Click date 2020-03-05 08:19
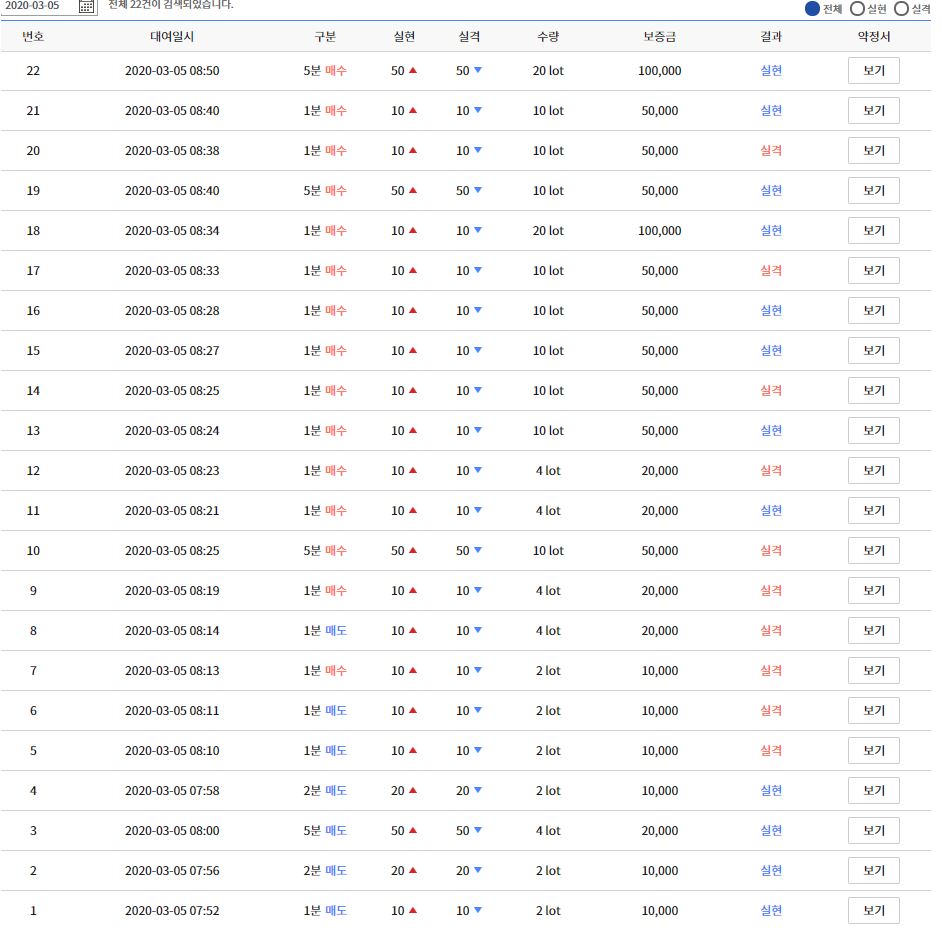This screenshot has height=928, width=942. coord(172,590)
